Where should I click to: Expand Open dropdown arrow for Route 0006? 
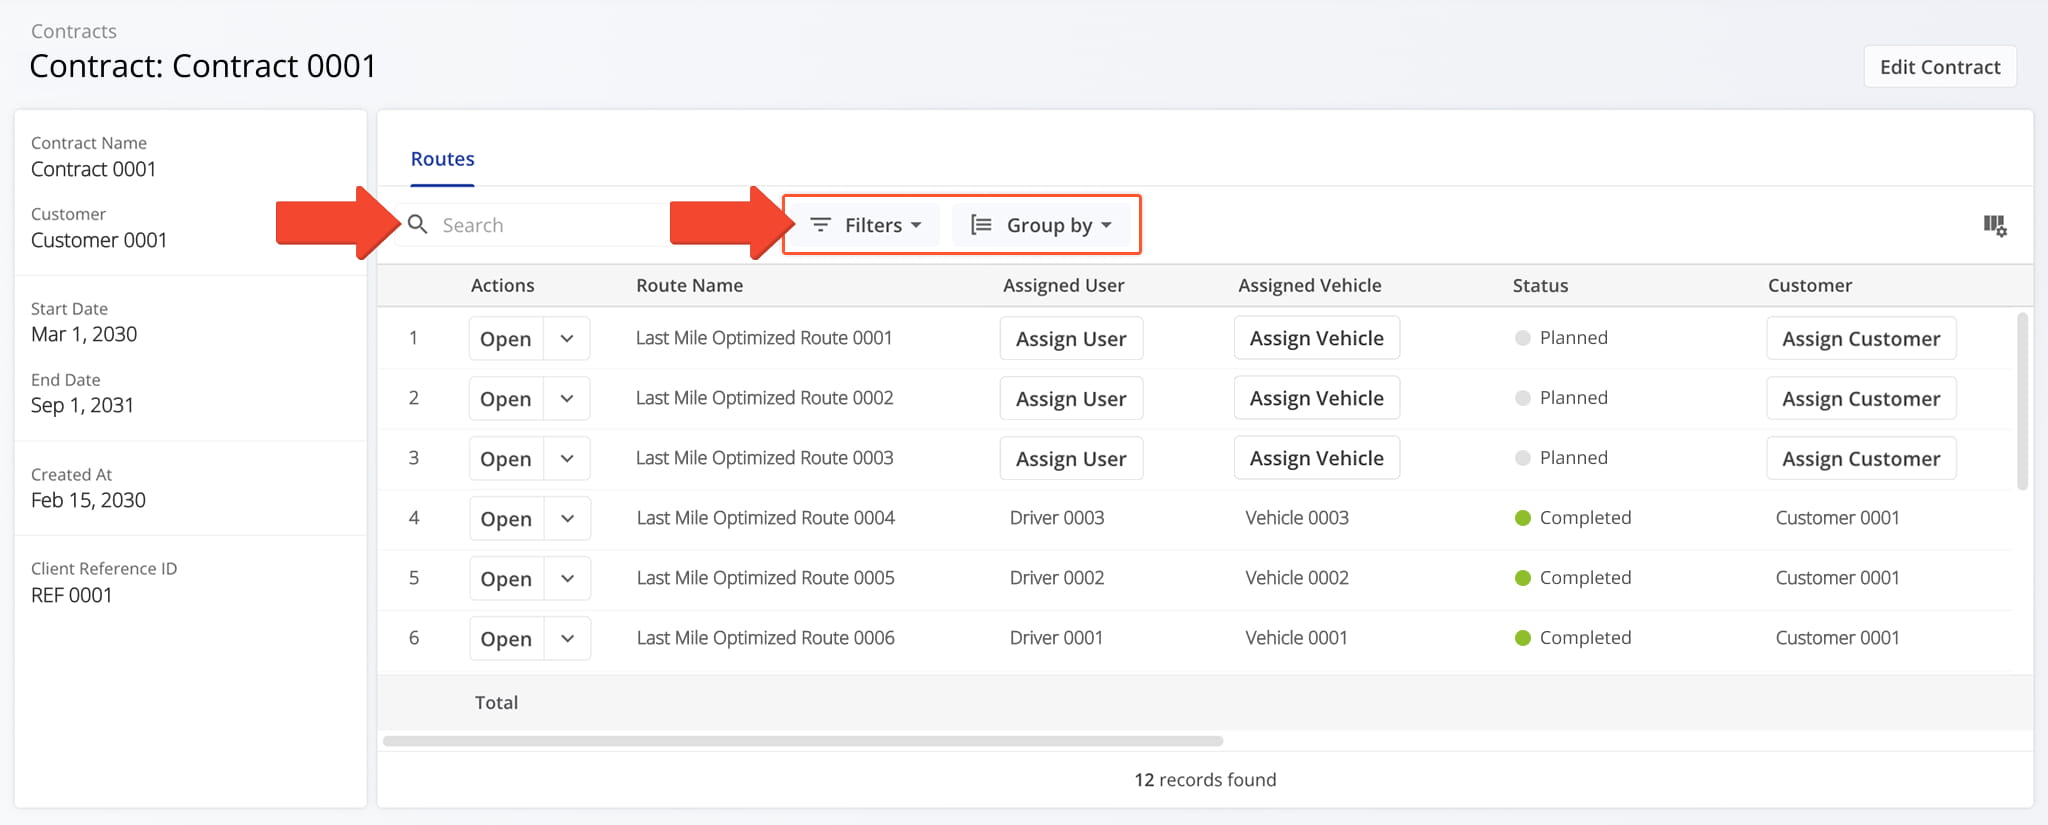[x=567, y=639]
